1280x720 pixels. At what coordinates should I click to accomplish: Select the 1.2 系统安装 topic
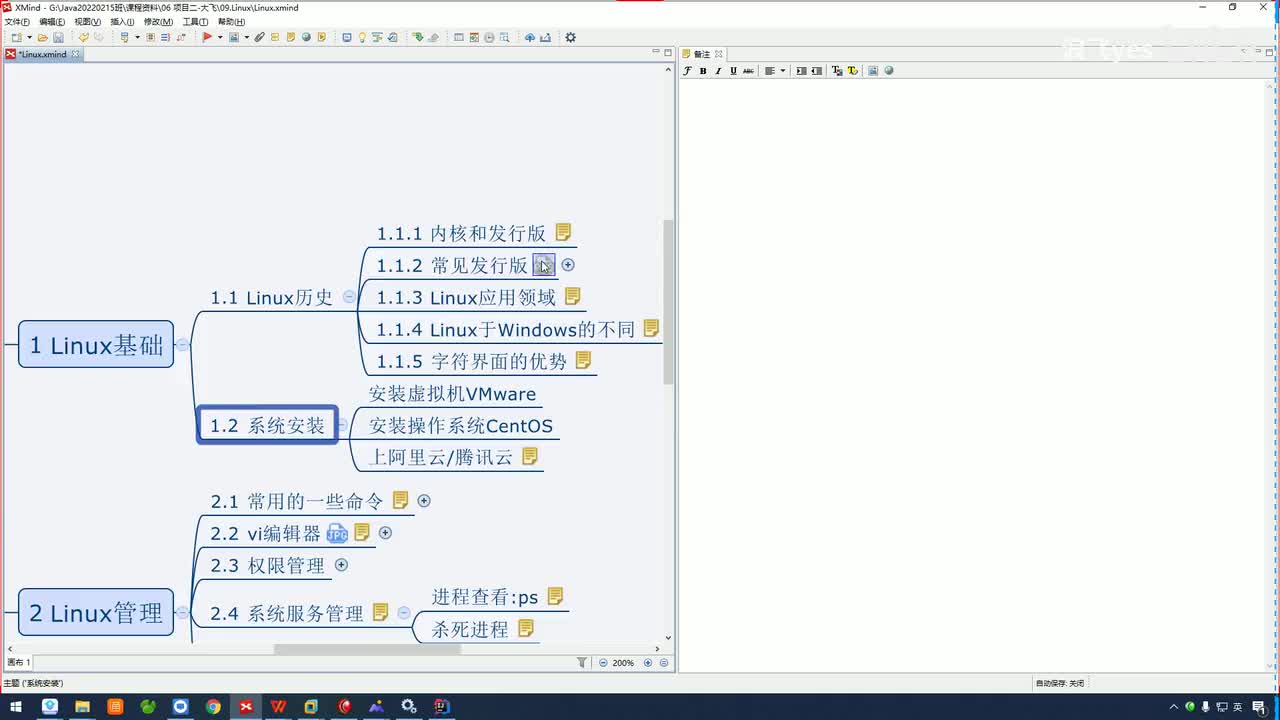[x=267, y=425]
